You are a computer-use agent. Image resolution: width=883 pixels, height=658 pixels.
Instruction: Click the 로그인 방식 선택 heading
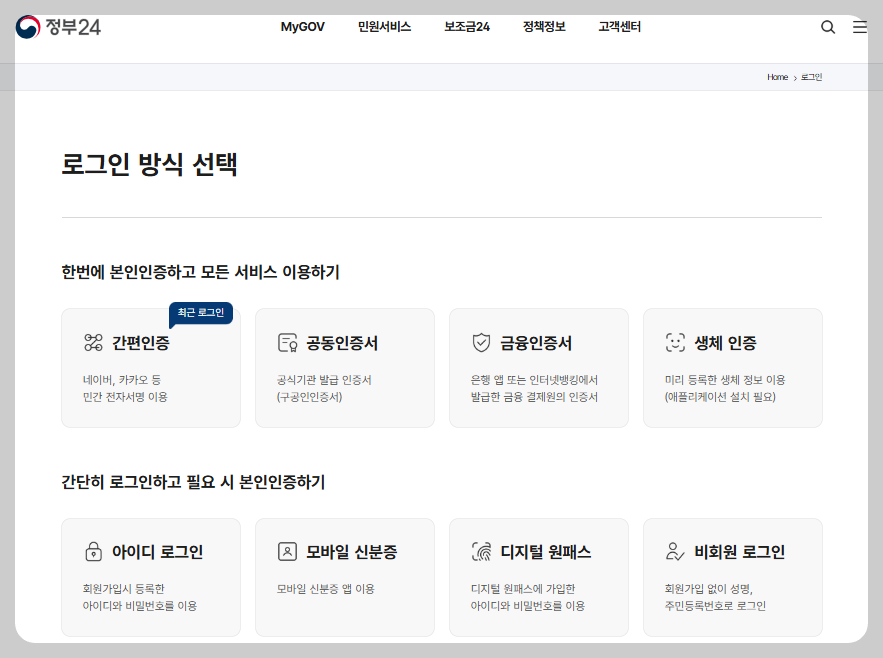coord(149,164)
